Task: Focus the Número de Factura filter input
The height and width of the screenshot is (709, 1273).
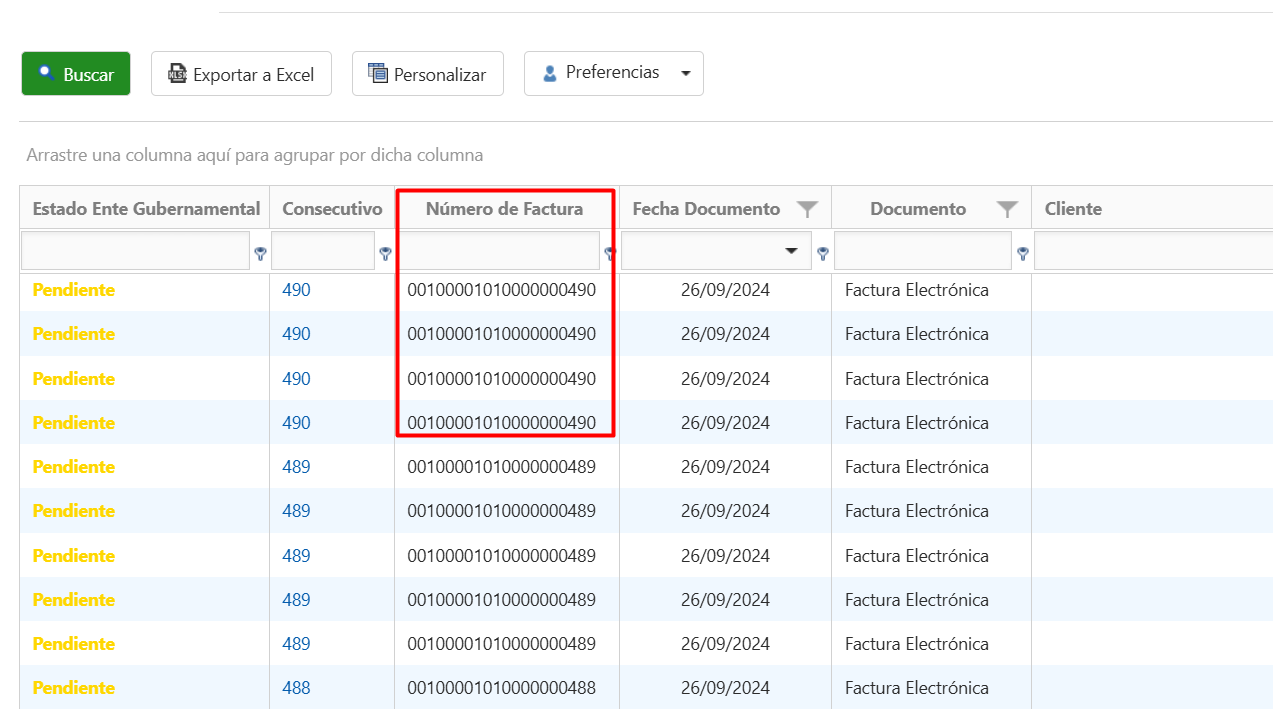Action: coord(500,251)
